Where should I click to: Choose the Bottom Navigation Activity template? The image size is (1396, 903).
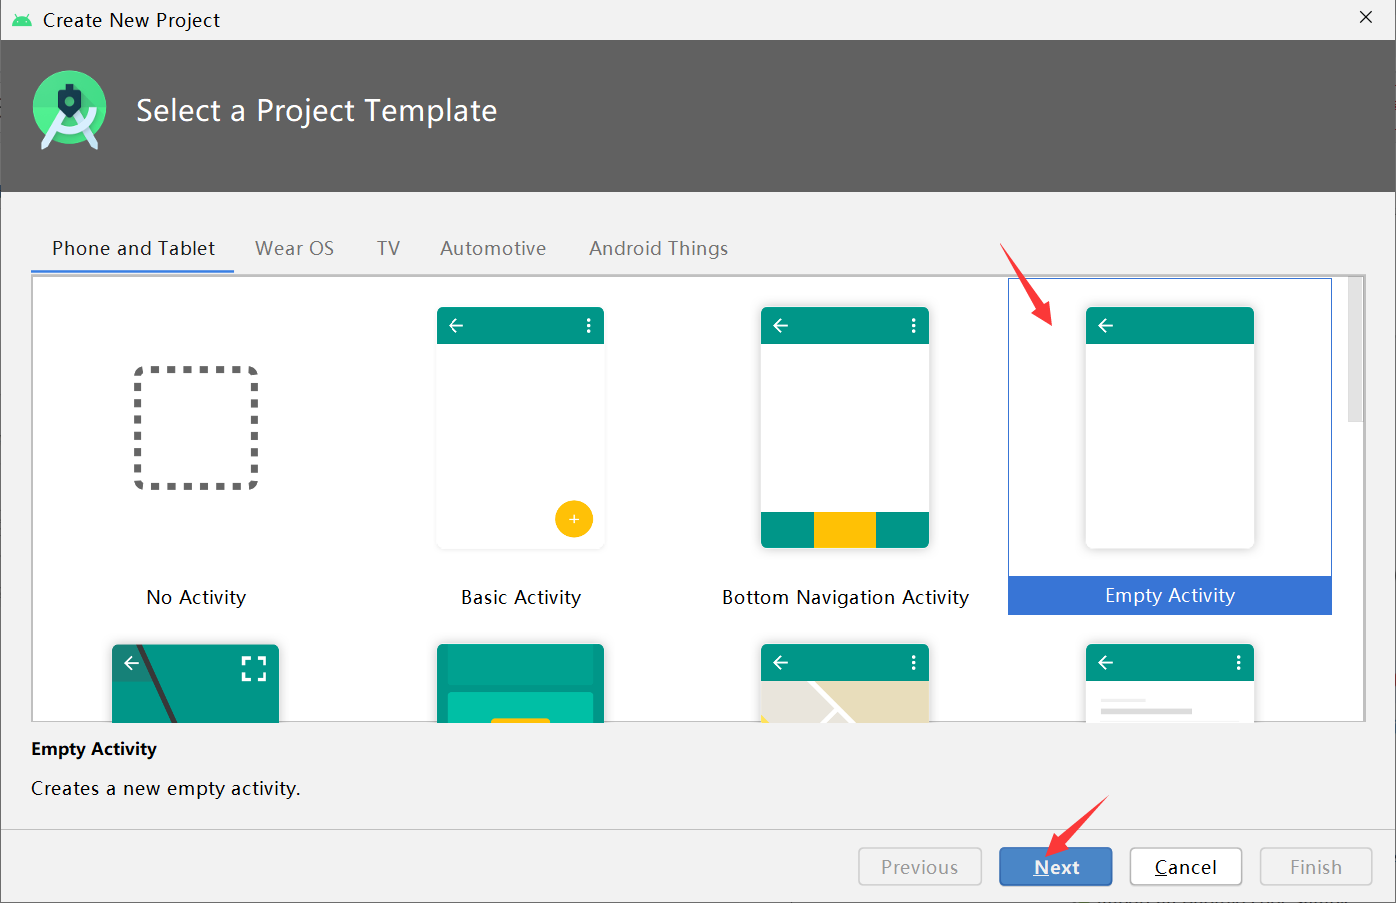point(845,428)
